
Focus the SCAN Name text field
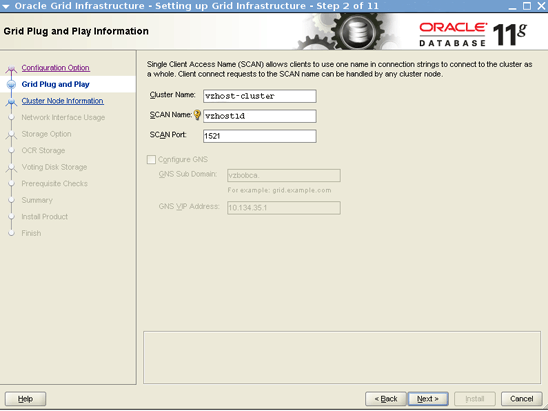260,116
